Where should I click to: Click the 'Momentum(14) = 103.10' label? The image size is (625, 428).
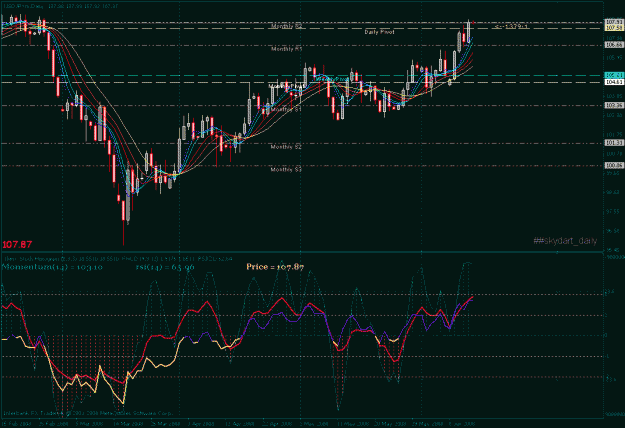pos(52,267)
